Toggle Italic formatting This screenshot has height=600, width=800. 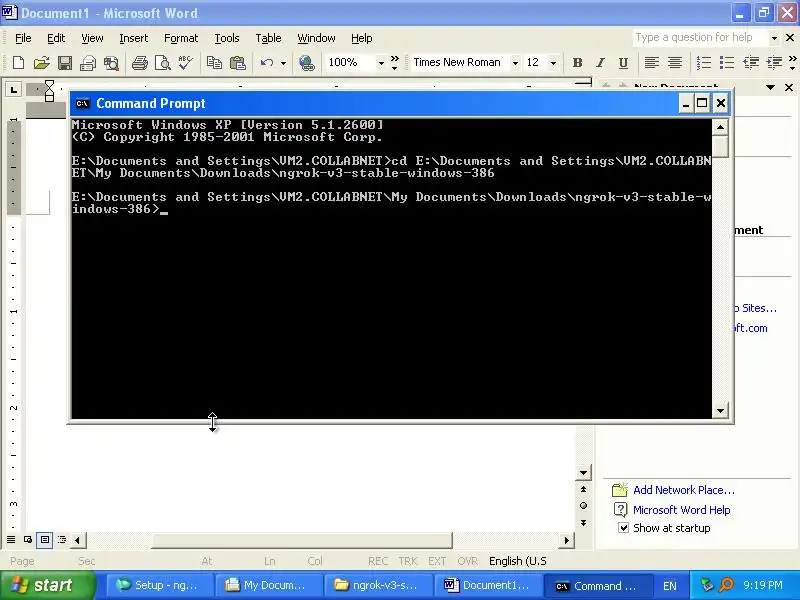point(600,63)
